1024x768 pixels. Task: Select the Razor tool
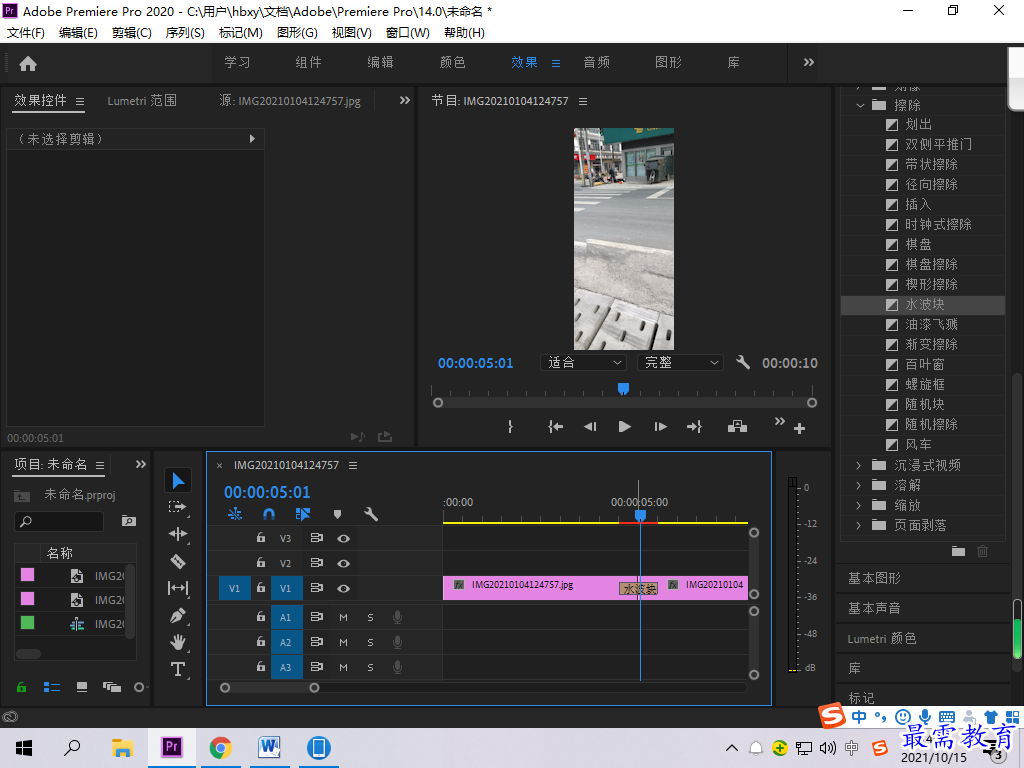(x=178, y=561)
